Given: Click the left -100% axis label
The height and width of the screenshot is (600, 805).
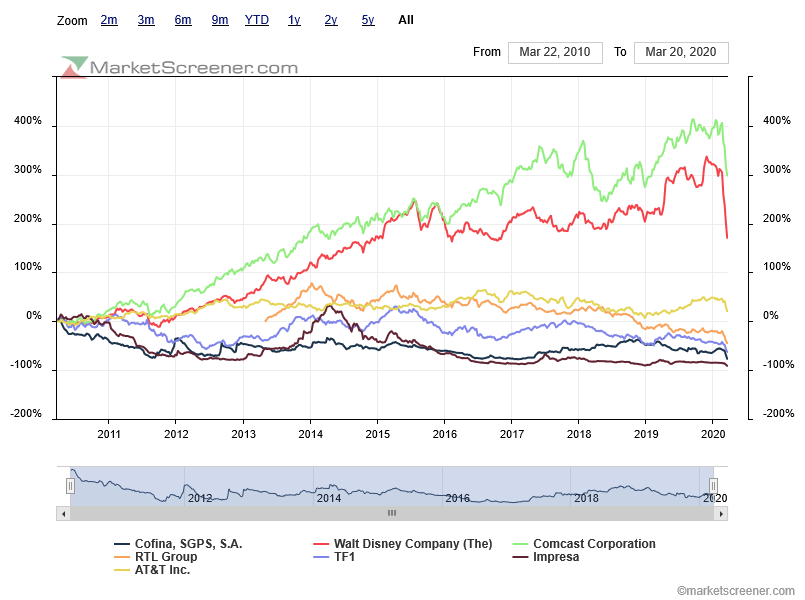Looking at the screenshot, I should [26, 365].
